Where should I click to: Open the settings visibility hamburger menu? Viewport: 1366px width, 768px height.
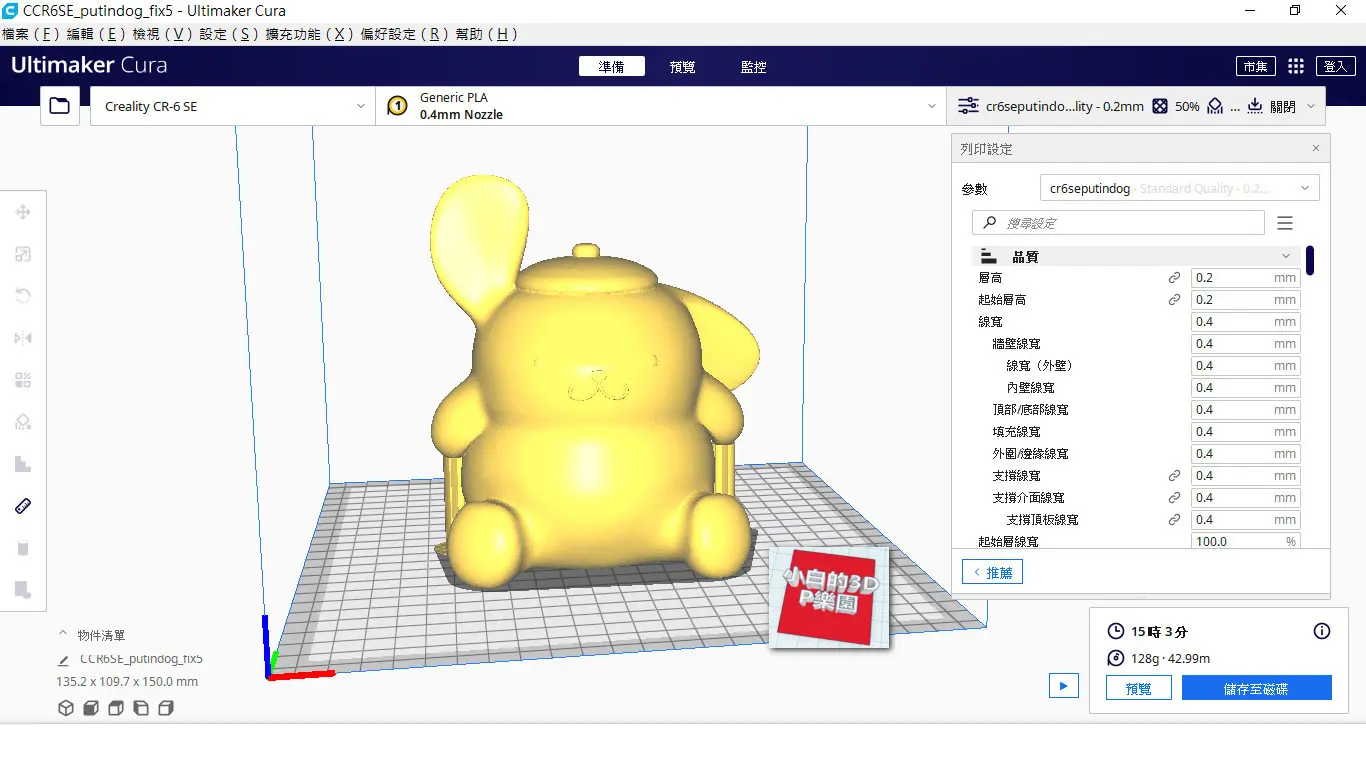tap(1285, 223)
